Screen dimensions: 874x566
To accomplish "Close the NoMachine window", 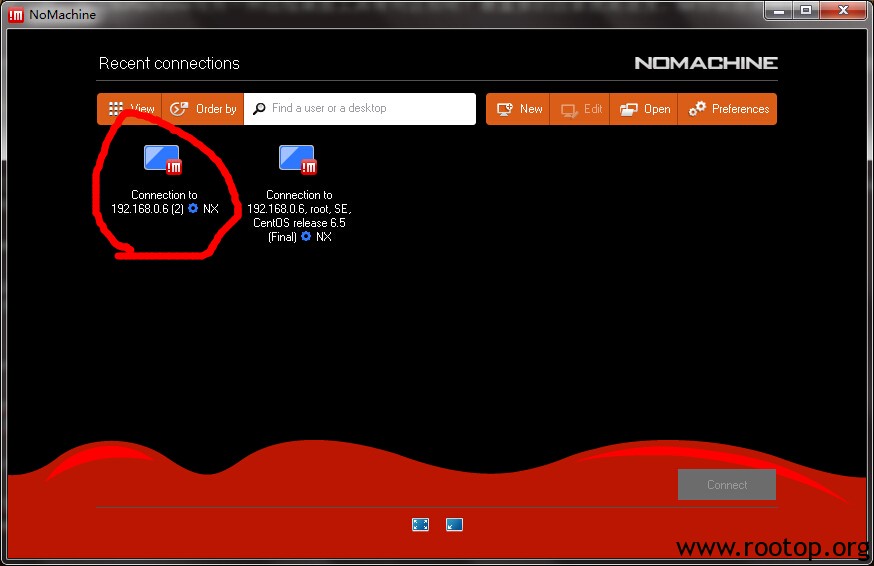I will point(843,10).
